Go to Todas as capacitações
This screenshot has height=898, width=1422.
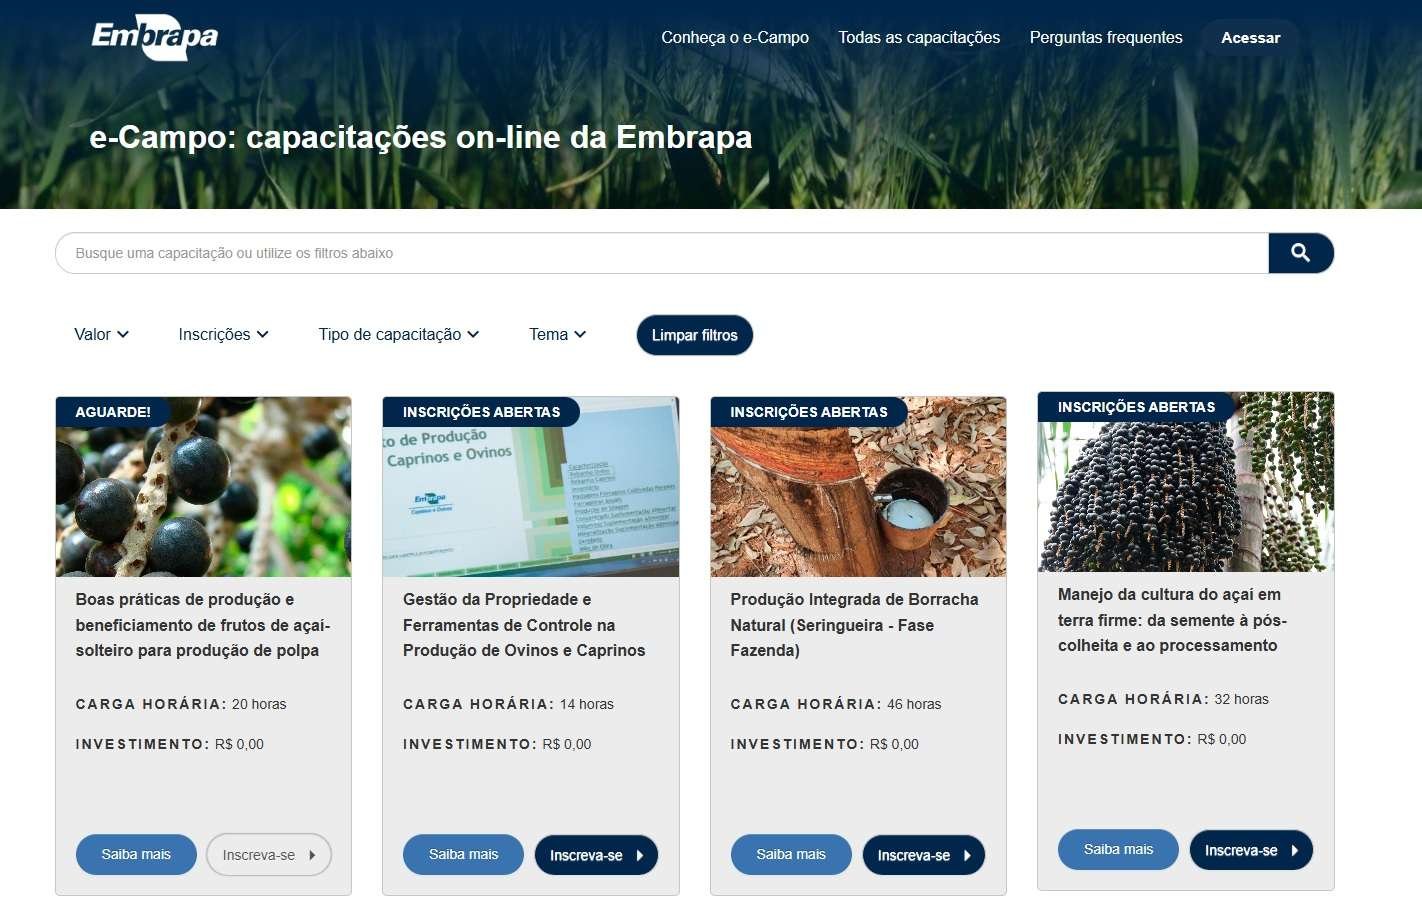tap(919, 37)
